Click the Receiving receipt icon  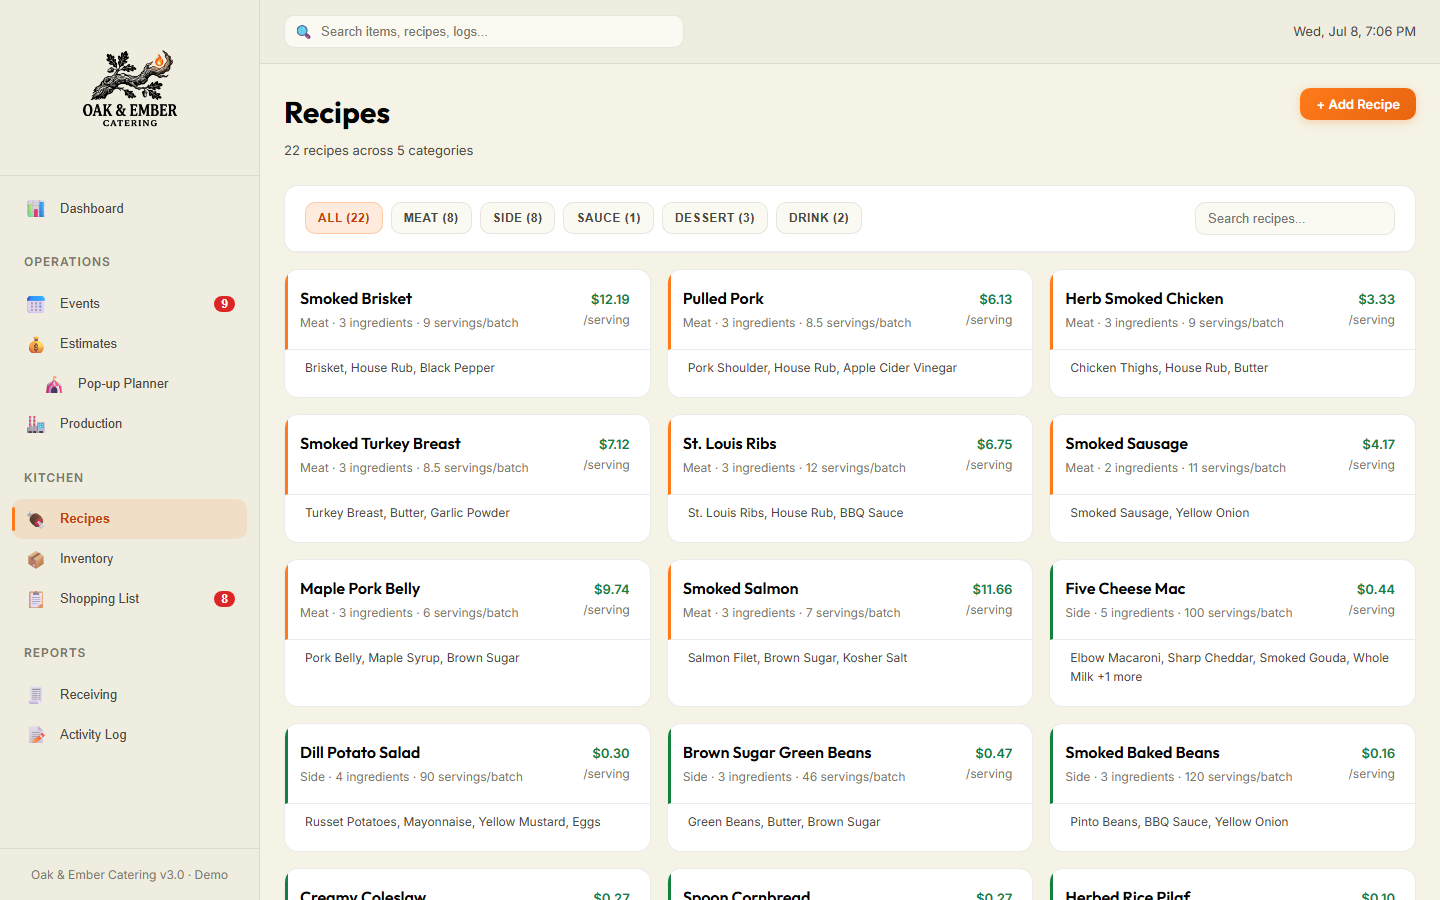coord(36,695)
